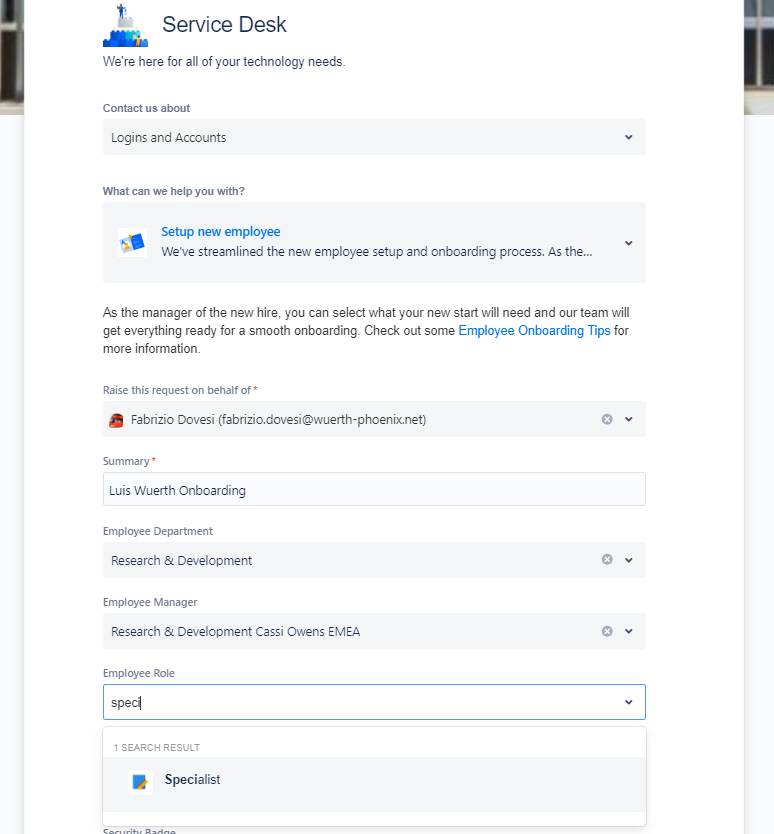Screen dimensions: 774x834
Task: Clear the Employee Department selection
Action: click(607, 560)
